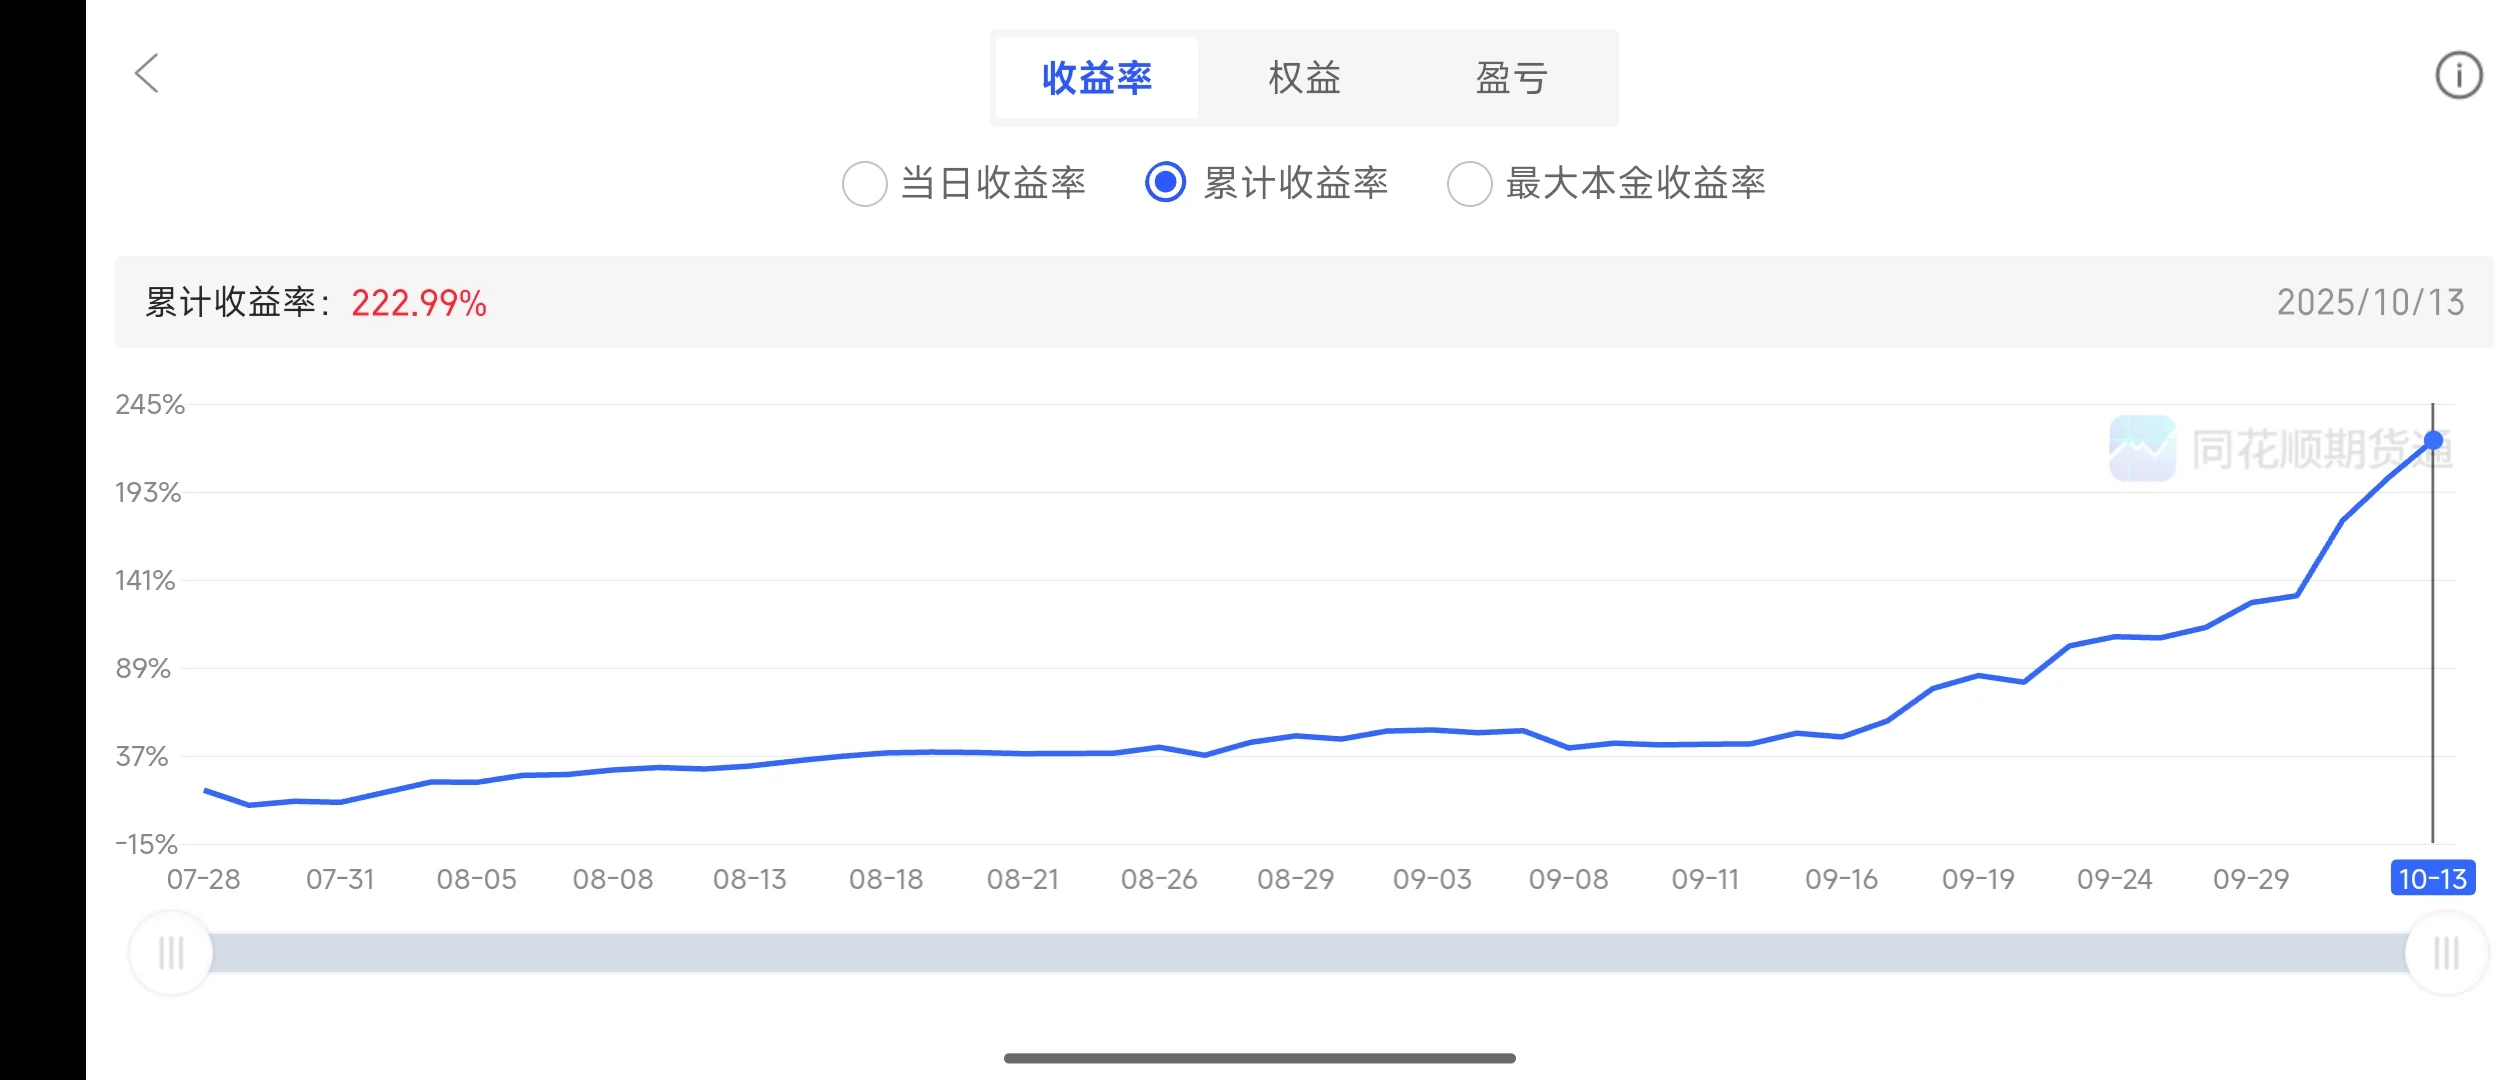This screenshot has height=1080, width=2520.
Task: Open the info circle icon
Action: point(2458,75)
